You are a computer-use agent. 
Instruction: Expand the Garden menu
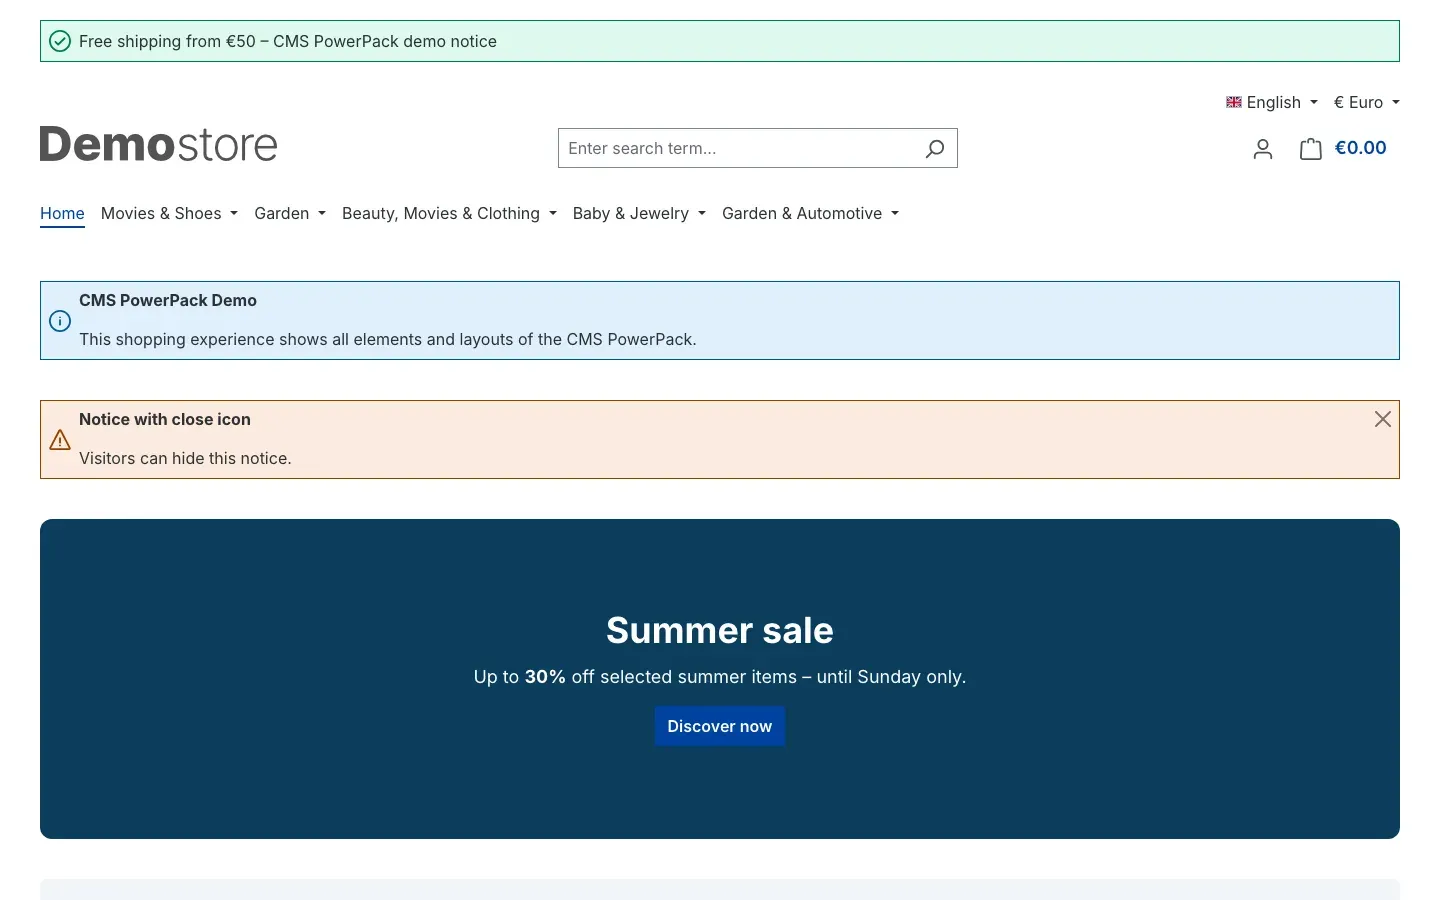pyautogui.click(x=290, y=213)
